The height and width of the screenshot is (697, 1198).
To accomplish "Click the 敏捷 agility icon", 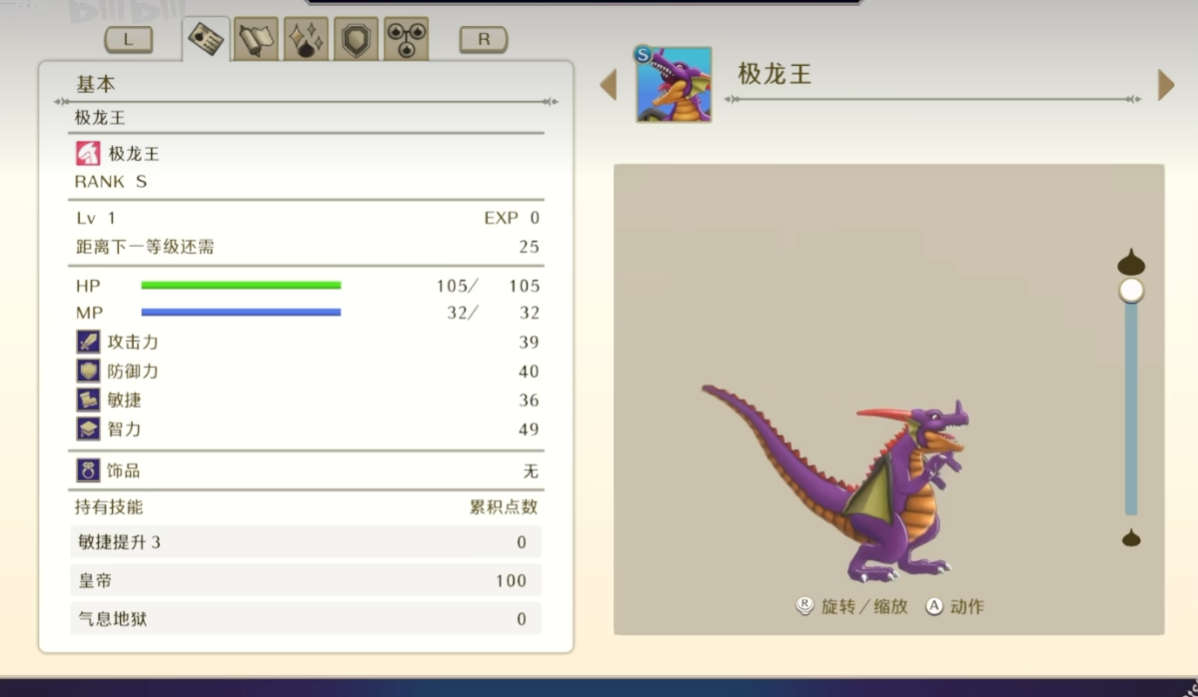I will coord(88,400).
